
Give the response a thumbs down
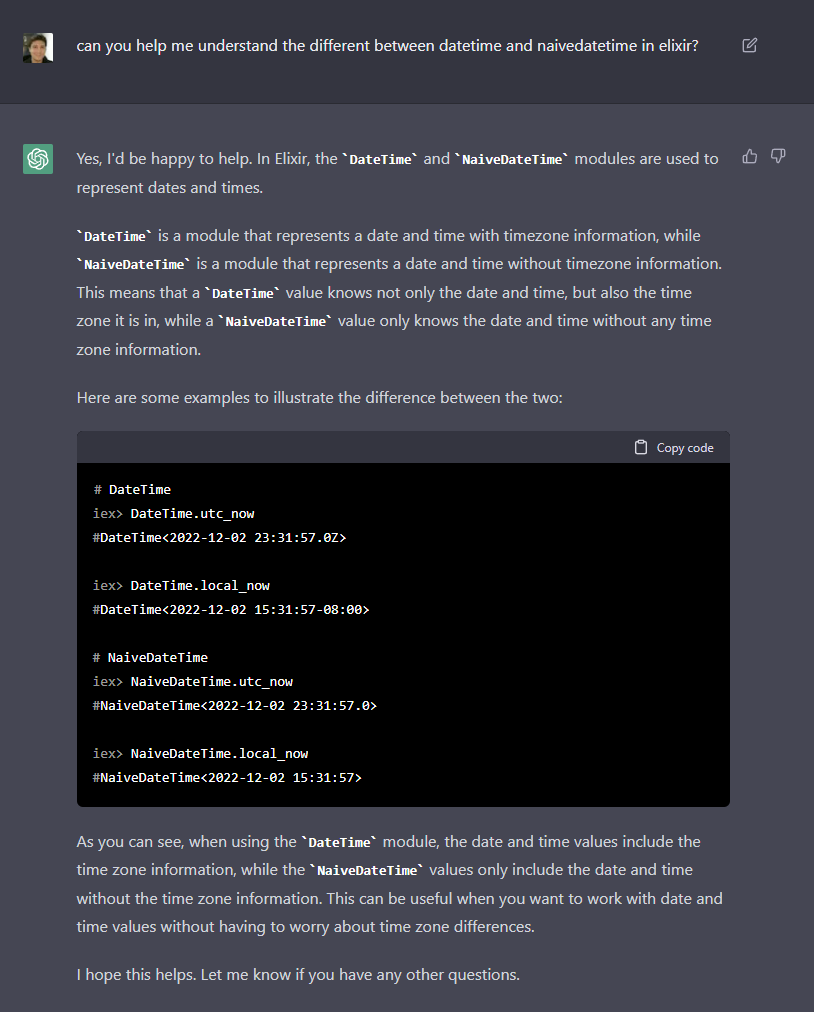point(778,156)
